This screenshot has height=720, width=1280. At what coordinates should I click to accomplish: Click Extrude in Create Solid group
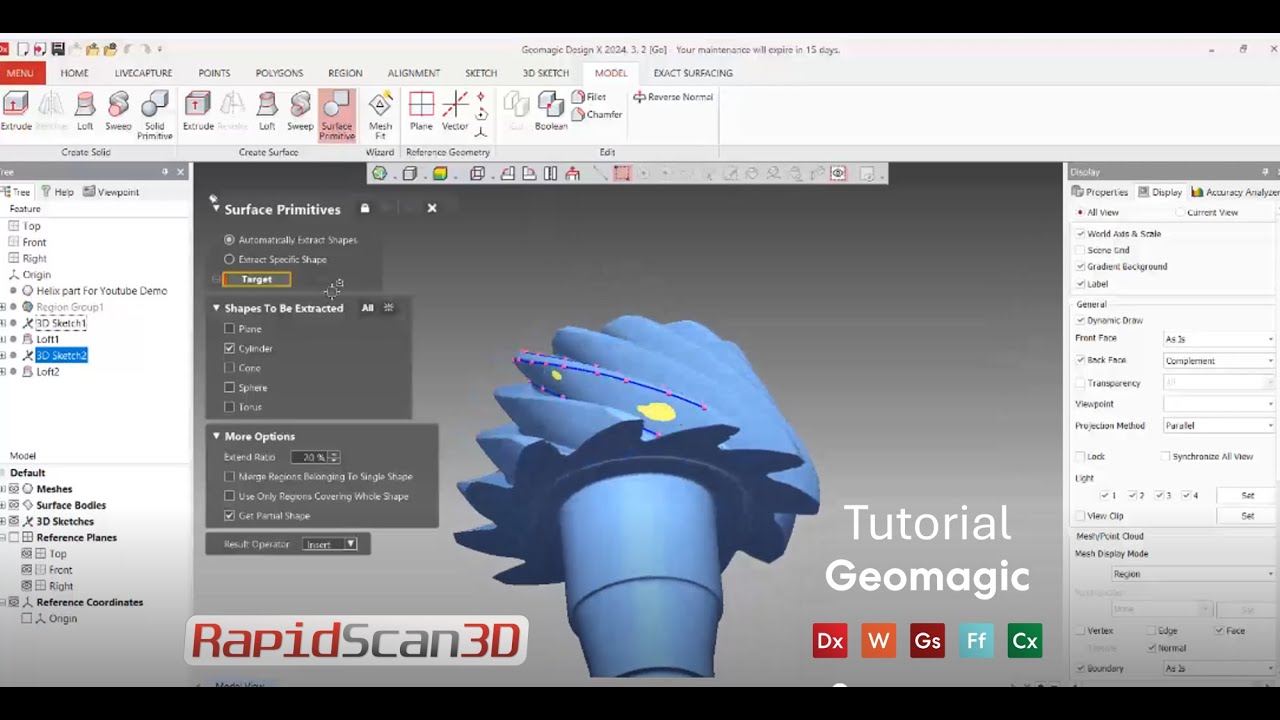coord(16,111)
